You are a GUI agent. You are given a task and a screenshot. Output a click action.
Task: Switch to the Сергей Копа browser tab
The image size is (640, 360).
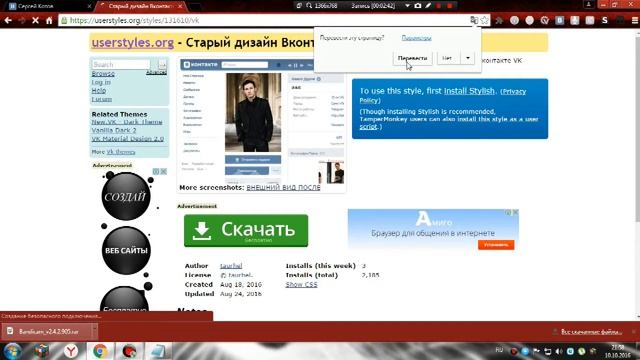(x=48, y=6)
